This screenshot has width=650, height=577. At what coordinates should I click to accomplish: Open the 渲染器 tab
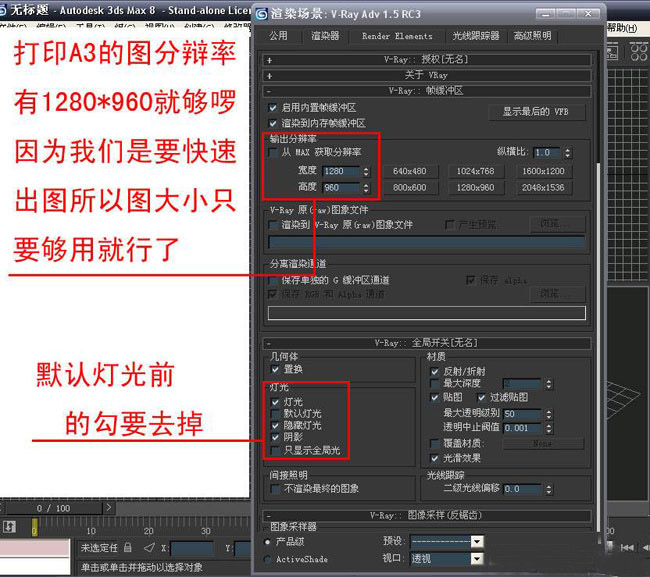tap(325, 36)
